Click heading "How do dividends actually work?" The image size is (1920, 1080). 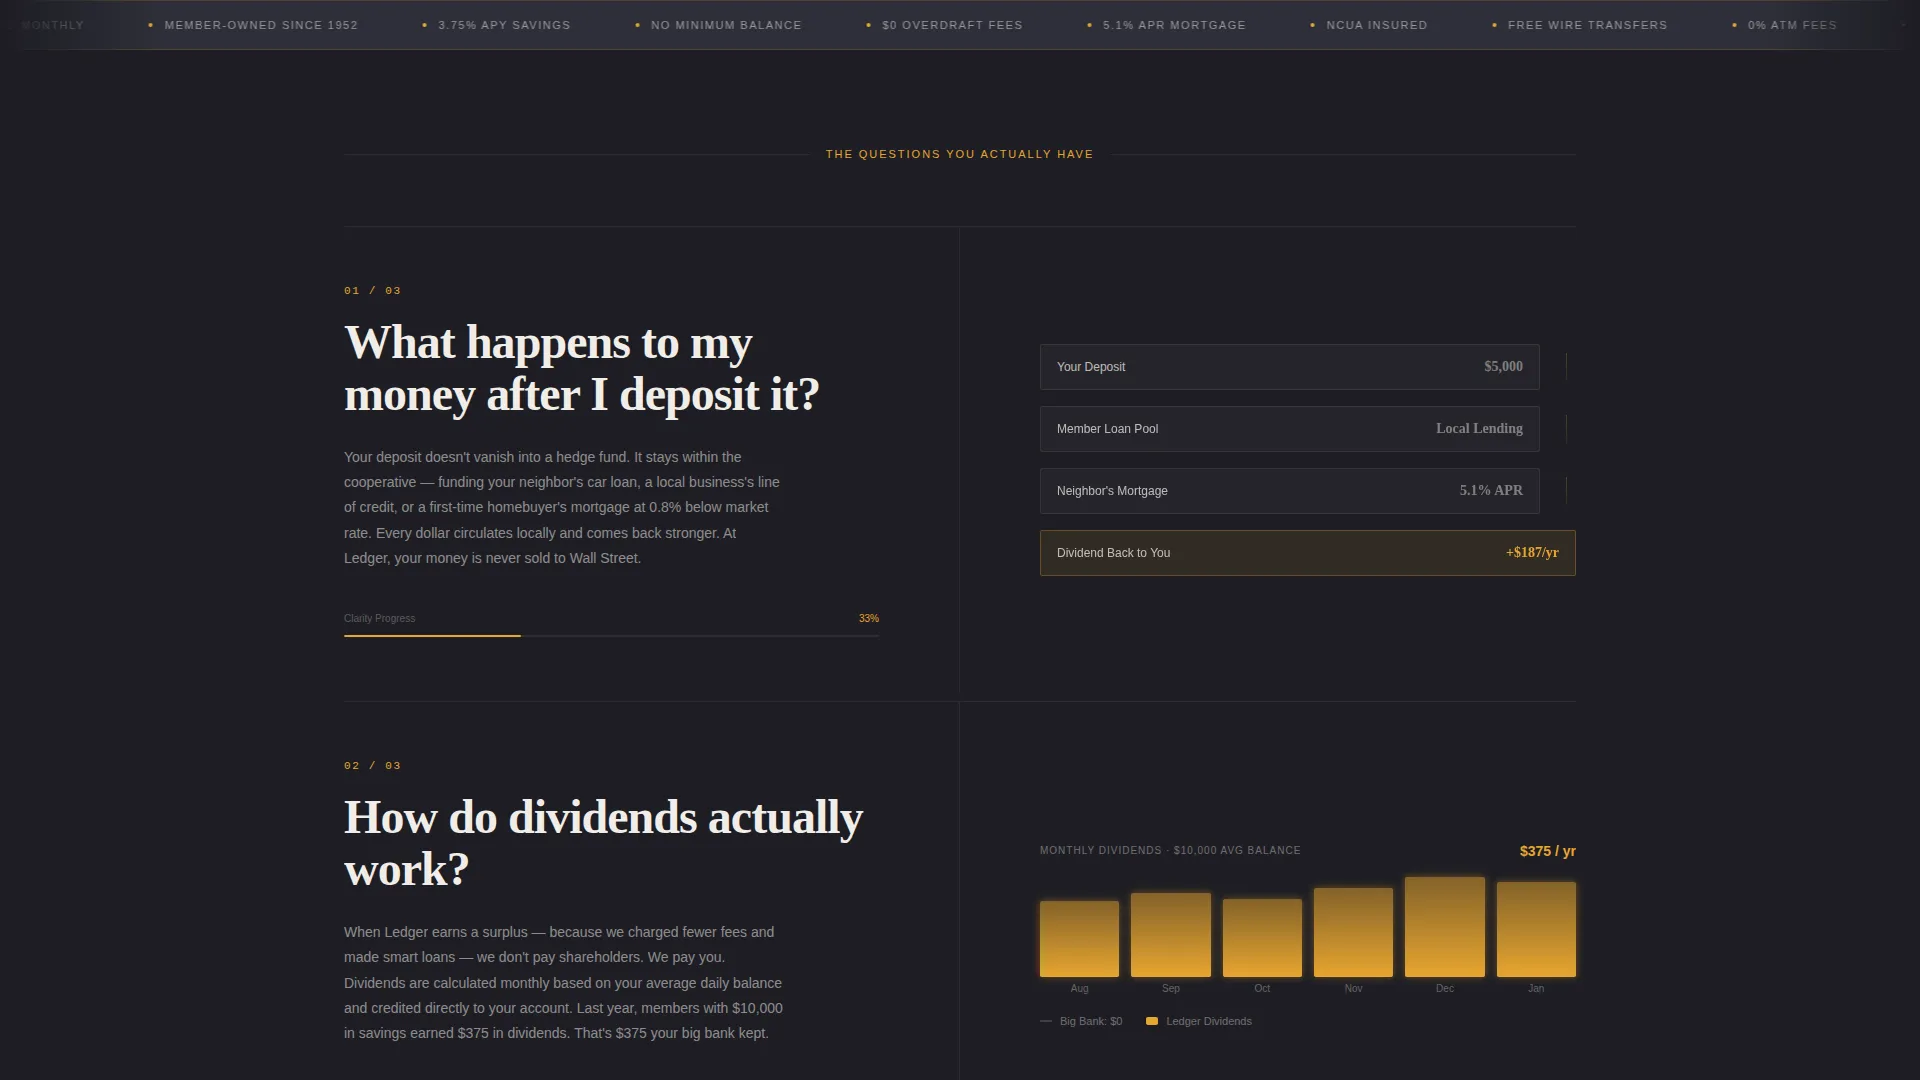[x=603, y=843]
